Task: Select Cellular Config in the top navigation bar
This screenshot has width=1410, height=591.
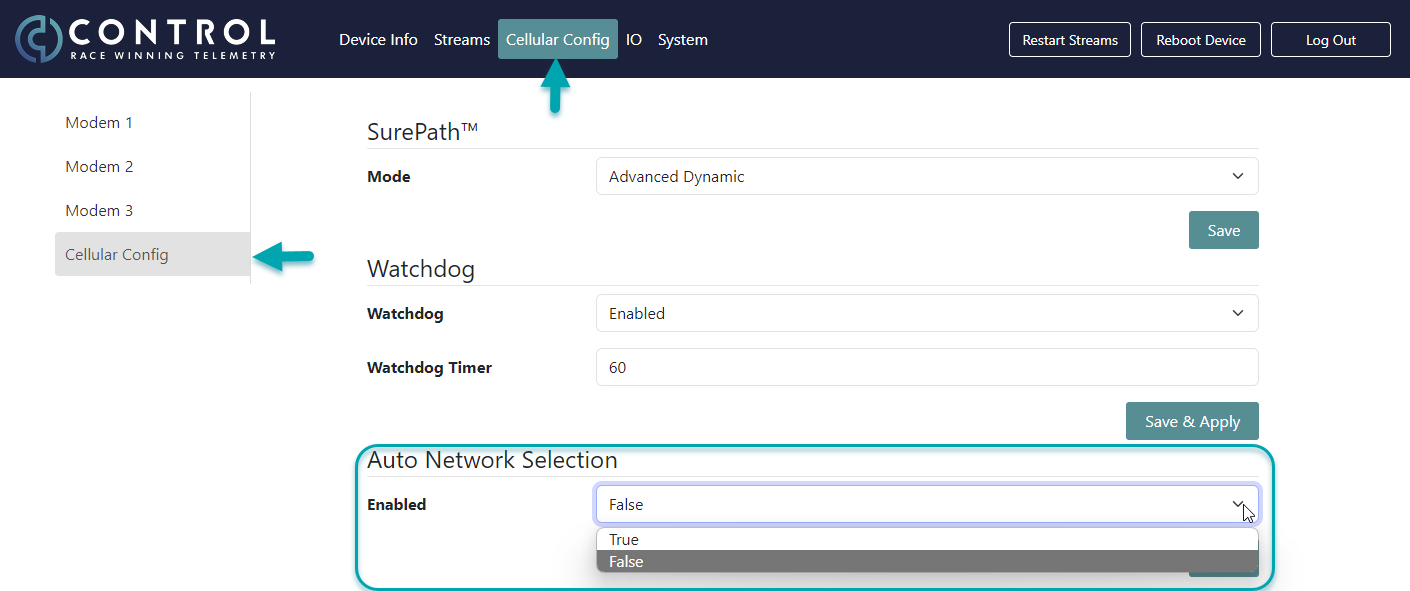Action: pyautogui.click(x=557, y=40)
